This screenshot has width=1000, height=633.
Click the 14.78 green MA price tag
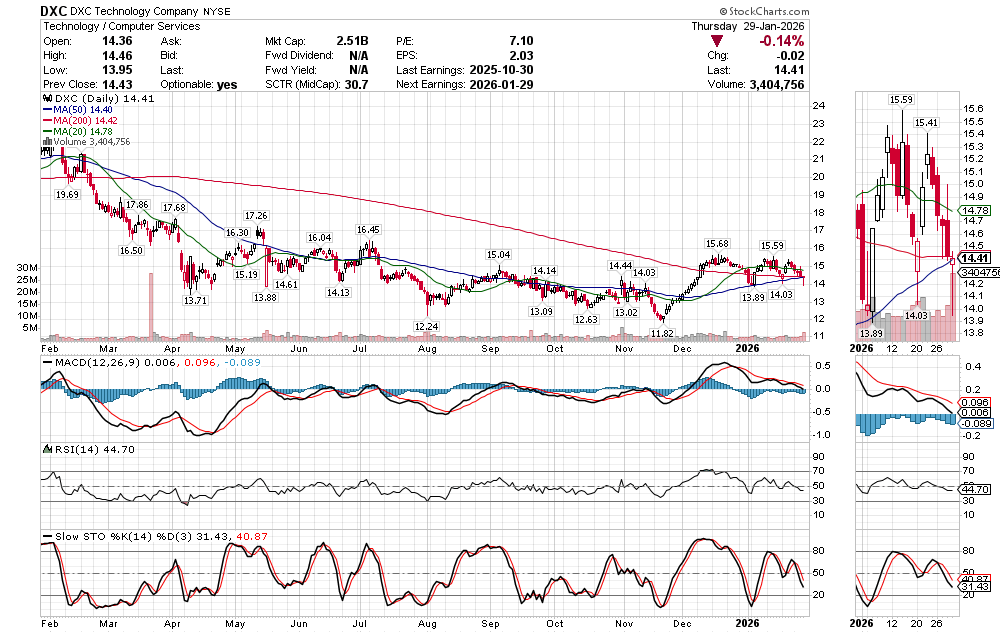(x=974, y=211)
